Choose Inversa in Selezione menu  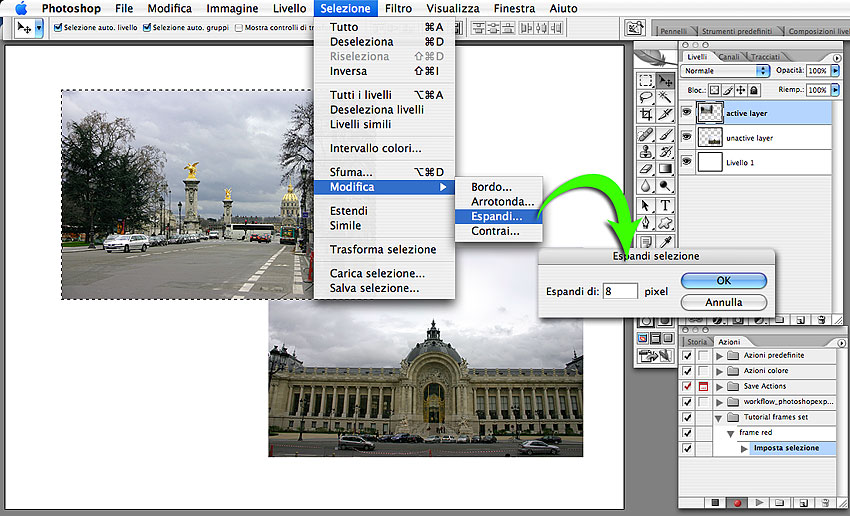click(384, 71)
